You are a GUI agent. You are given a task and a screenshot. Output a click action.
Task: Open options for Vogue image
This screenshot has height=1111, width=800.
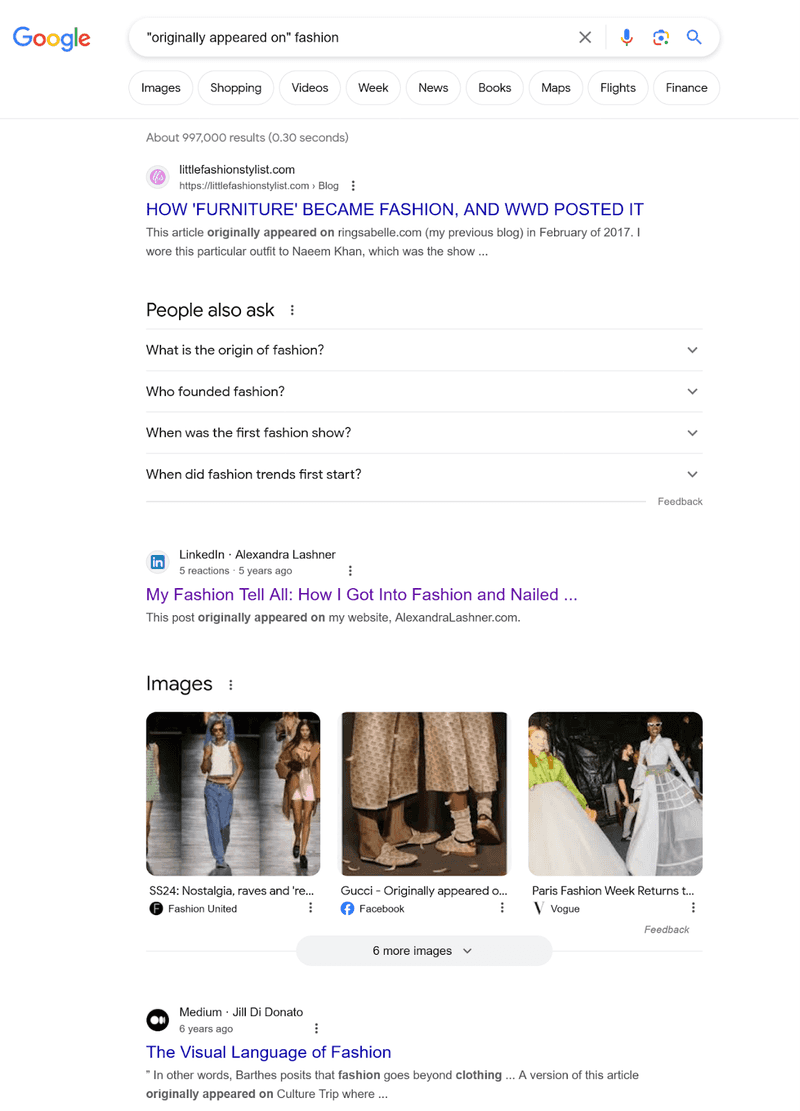pos(693,908)
